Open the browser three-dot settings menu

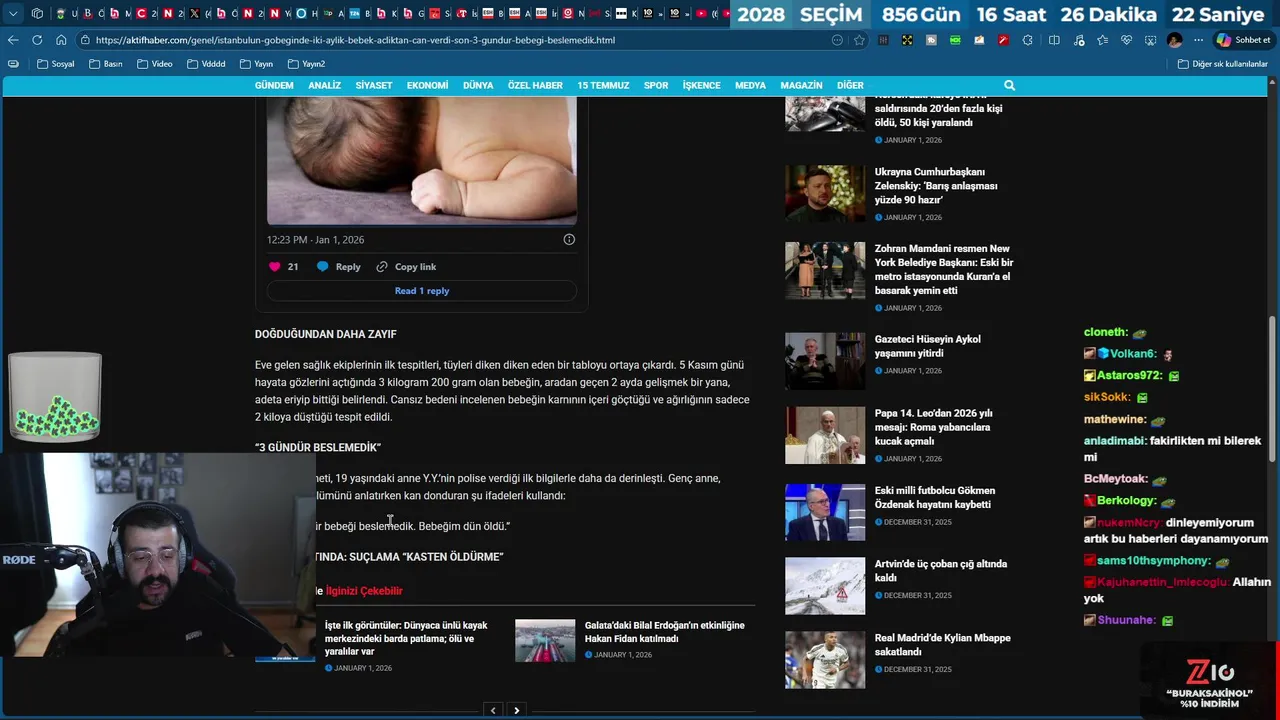[x=1198, y=40]
